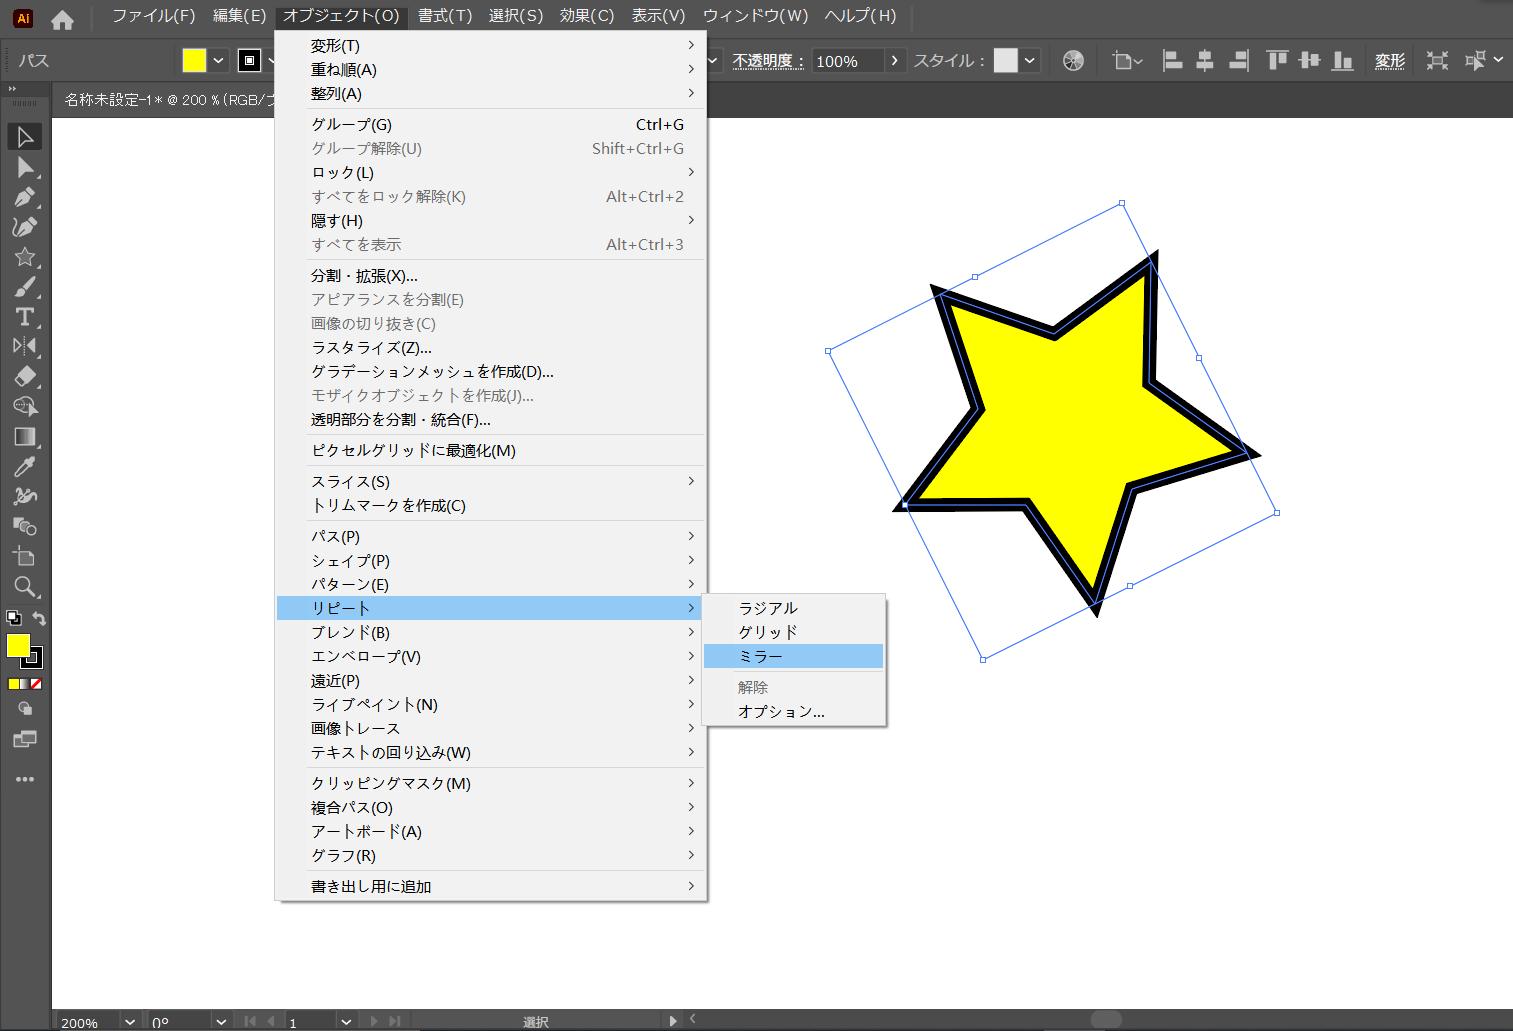Open Recolor Artwork color wheel icon
This screenshot has height=1031, width=1513.
1073,61
